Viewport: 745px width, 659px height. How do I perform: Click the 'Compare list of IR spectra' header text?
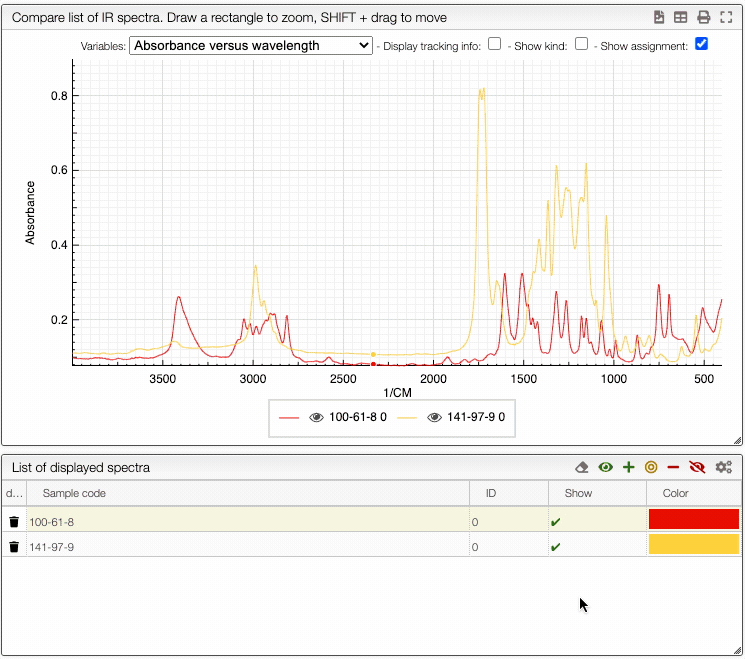tap(229, 18)
